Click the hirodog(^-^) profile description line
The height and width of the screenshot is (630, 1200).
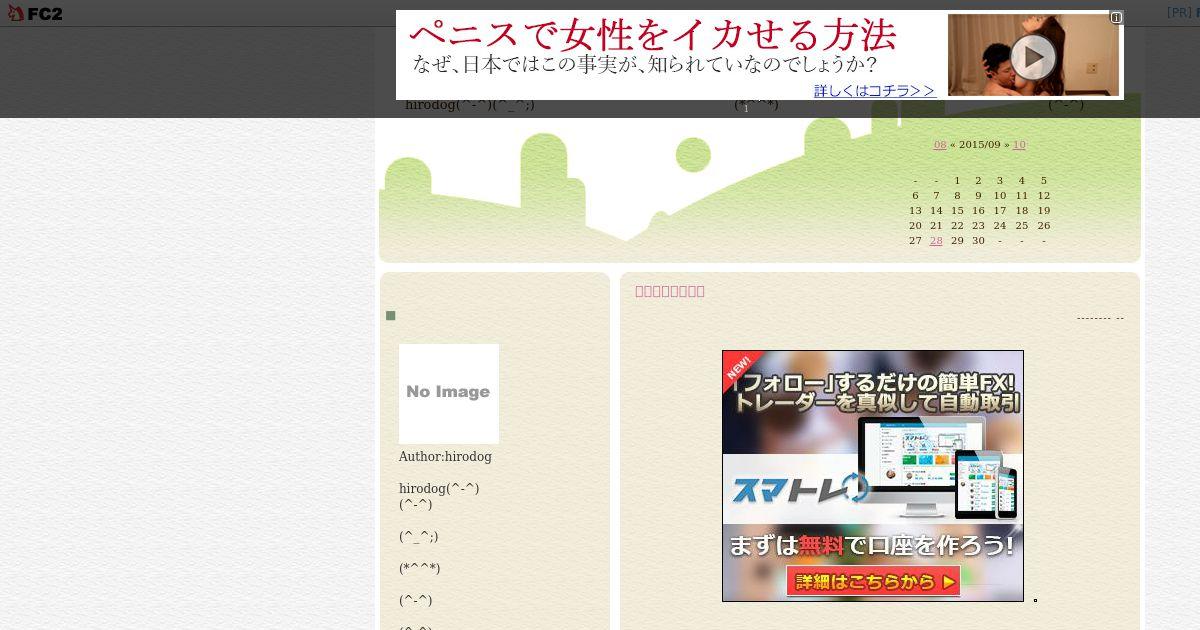coord(439,489)
